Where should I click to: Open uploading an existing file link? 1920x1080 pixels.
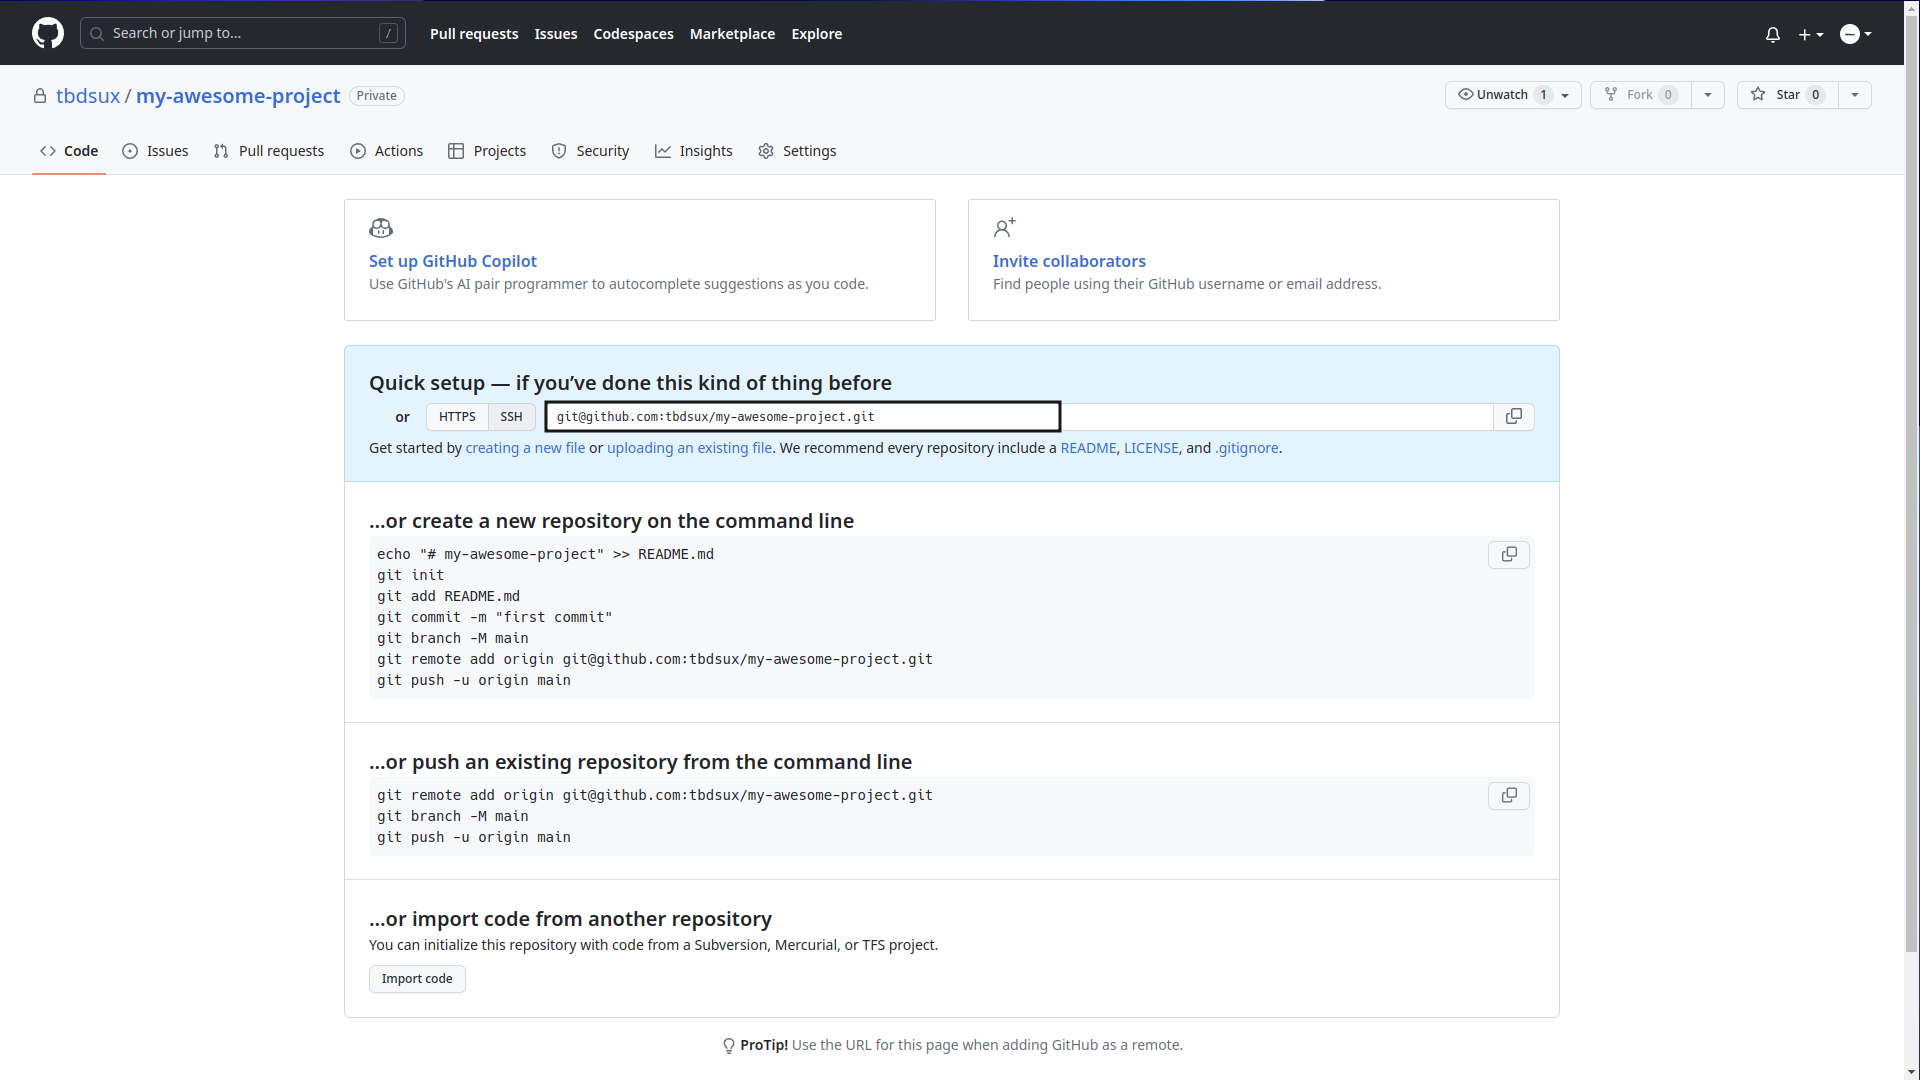(x=689, y=448)
